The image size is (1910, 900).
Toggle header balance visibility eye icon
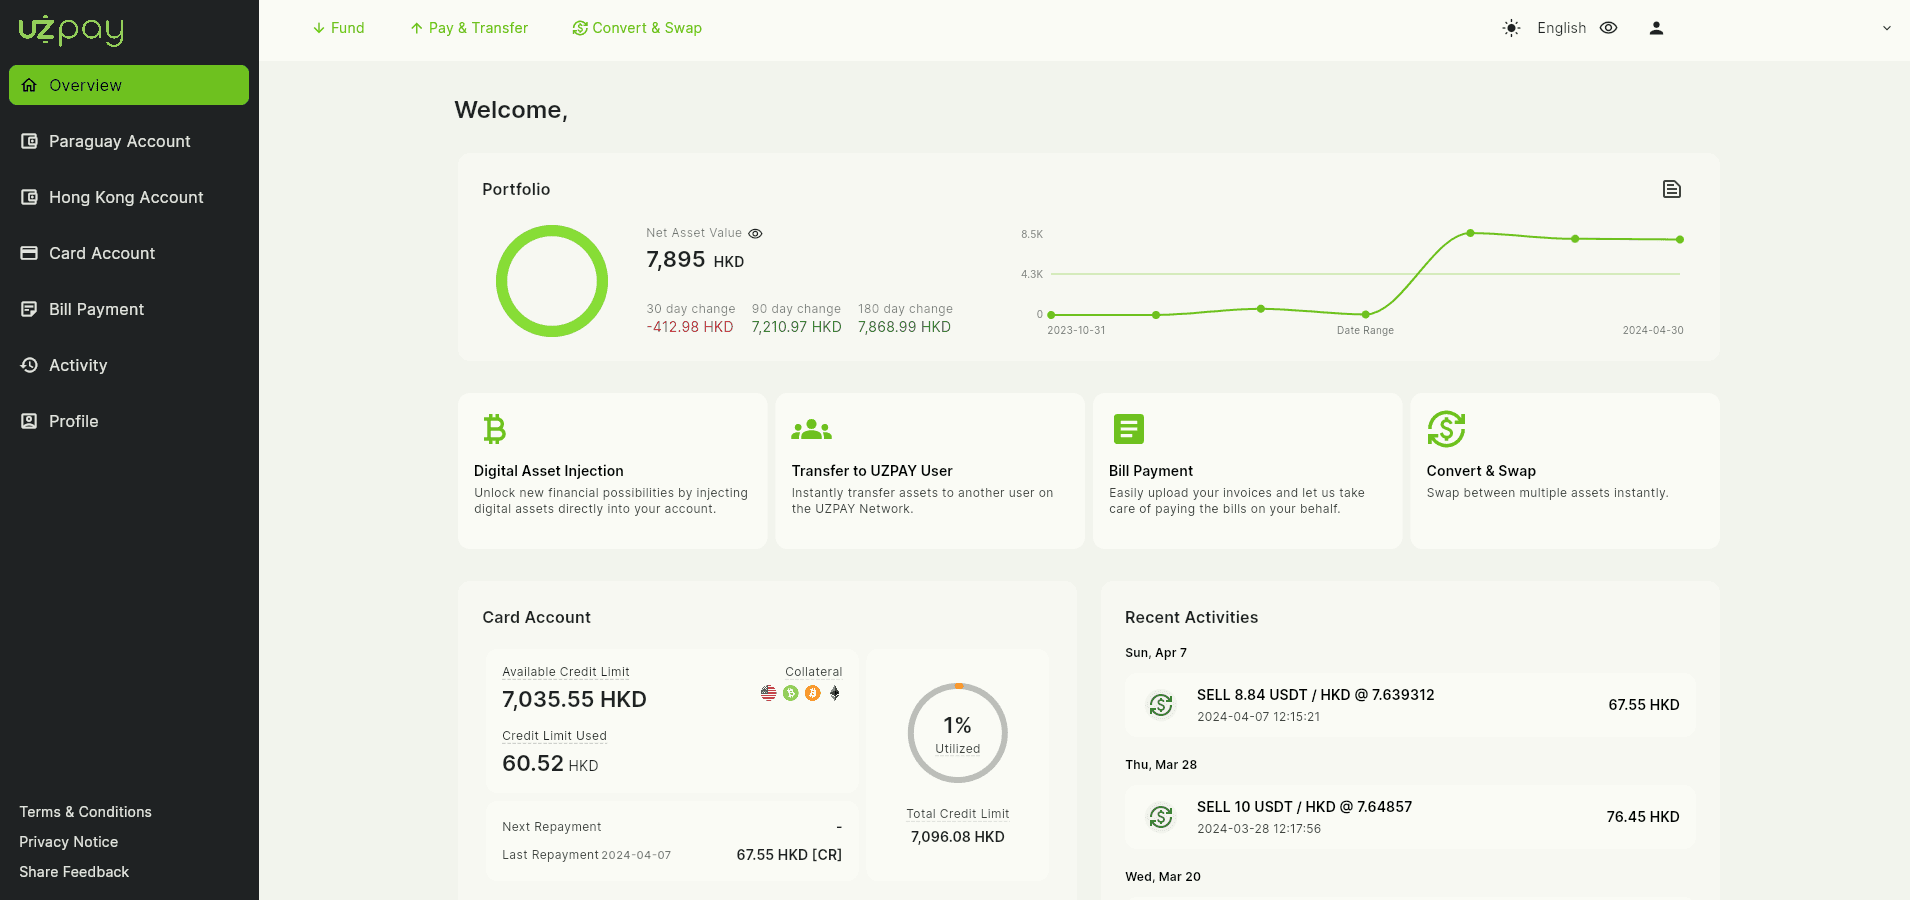1608,28
